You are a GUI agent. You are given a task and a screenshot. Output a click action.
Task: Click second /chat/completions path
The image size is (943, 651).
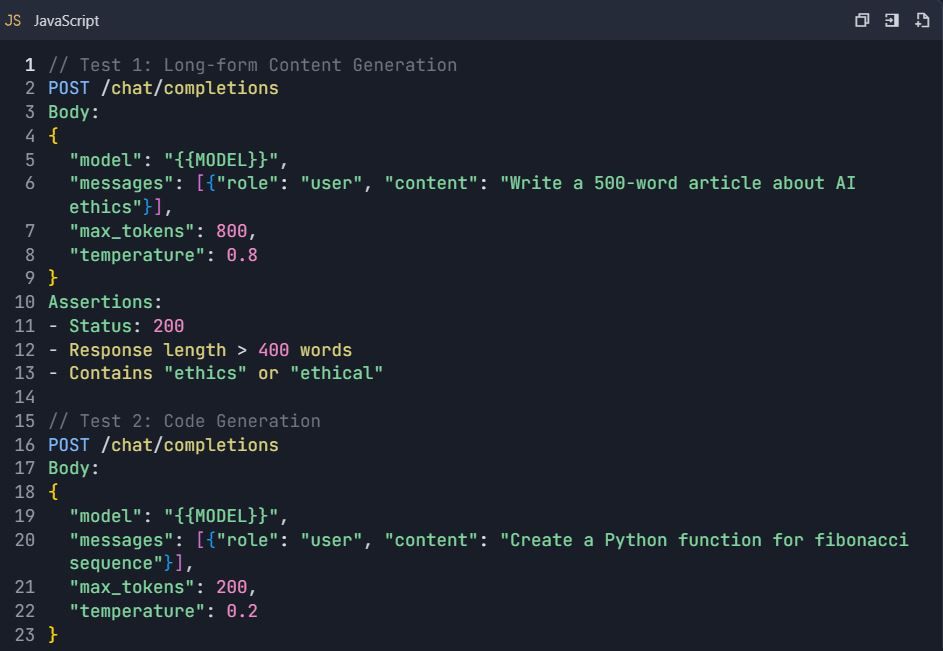click(x=189, y=445)
